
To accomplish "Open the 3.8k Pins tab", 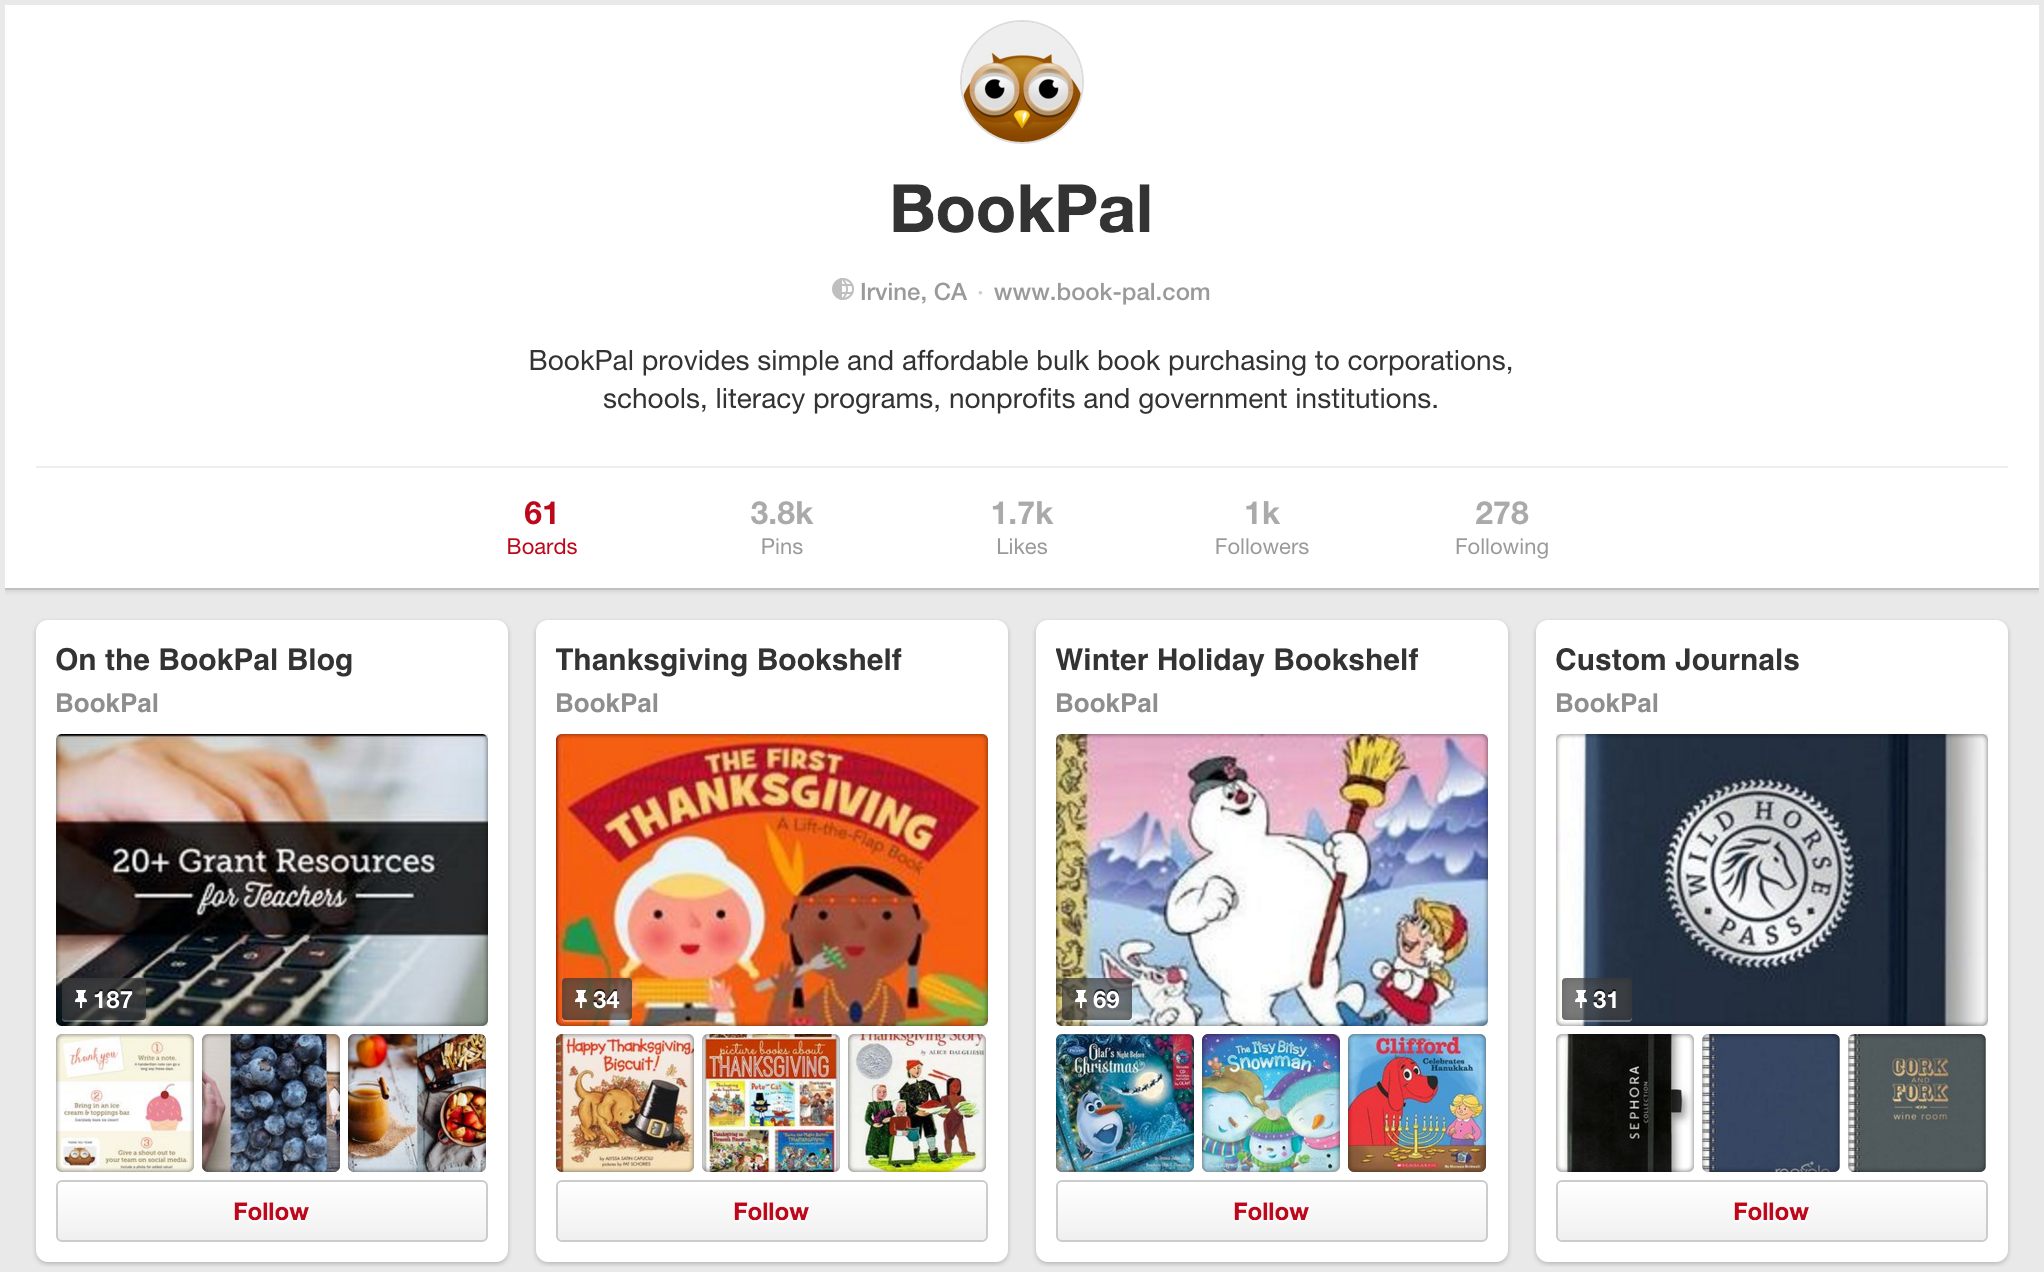I will coord(781,528).
